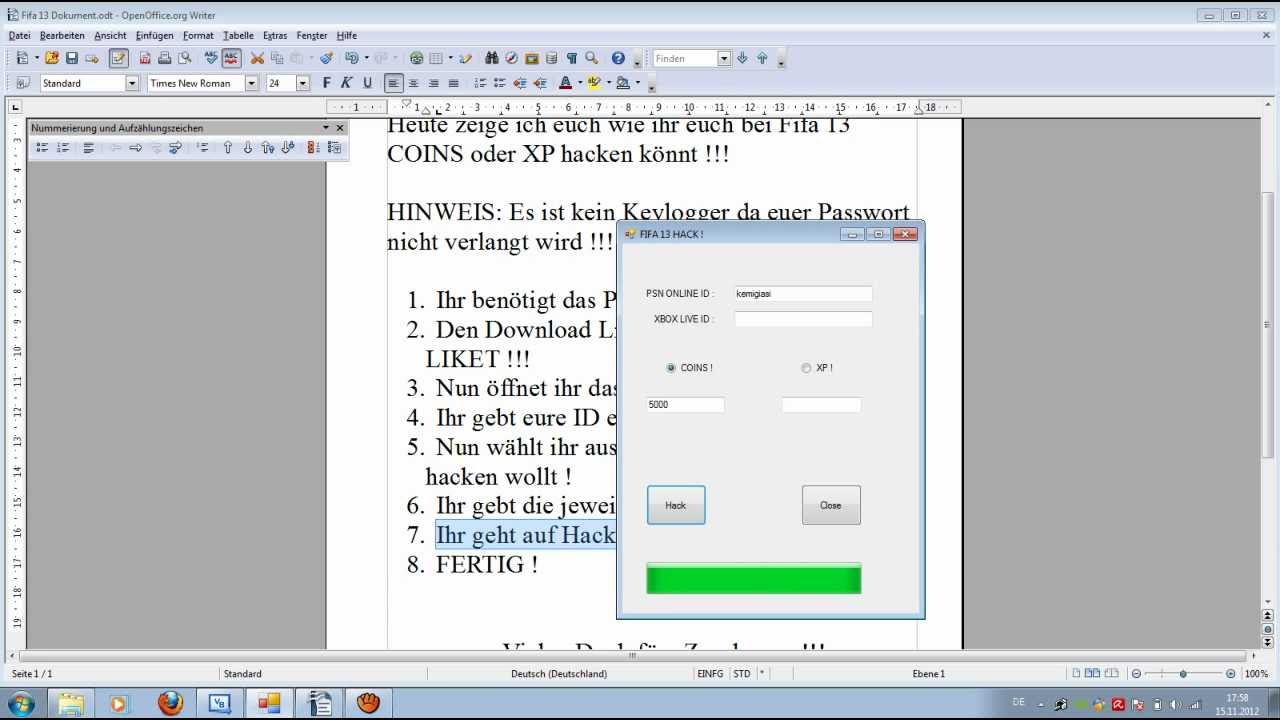The height and width of the screenshot is (720, 1280).
Task: Open the font size 24 dropdown
Action: [x=303, y=83]
